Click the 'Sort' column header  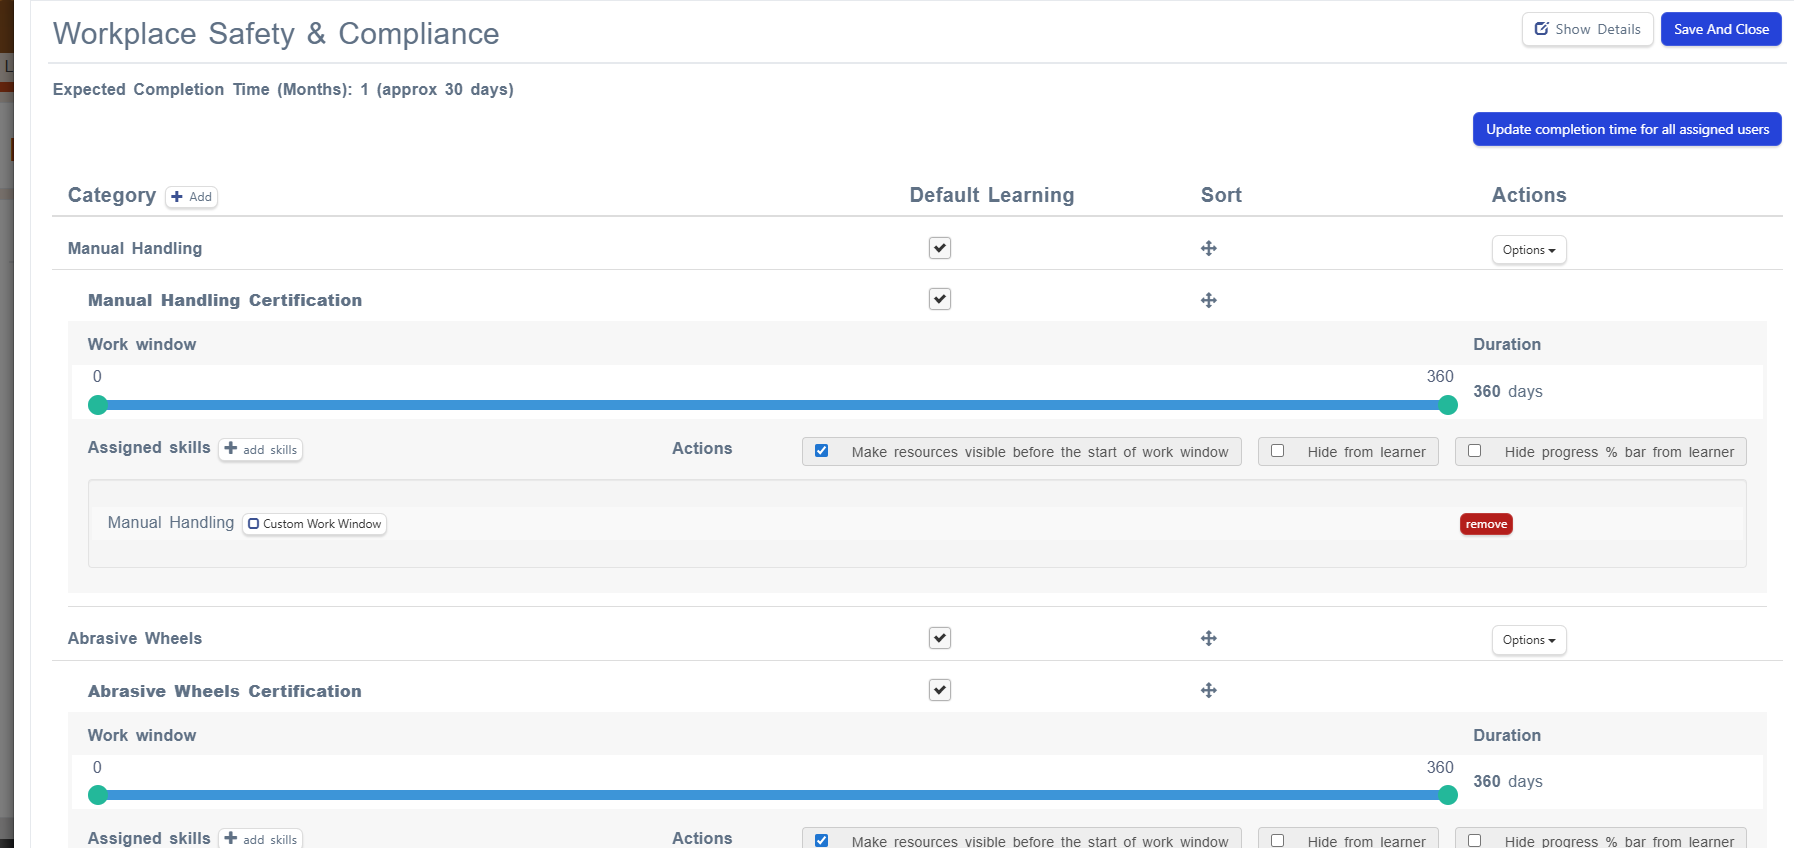click(x=1221, y=195)
